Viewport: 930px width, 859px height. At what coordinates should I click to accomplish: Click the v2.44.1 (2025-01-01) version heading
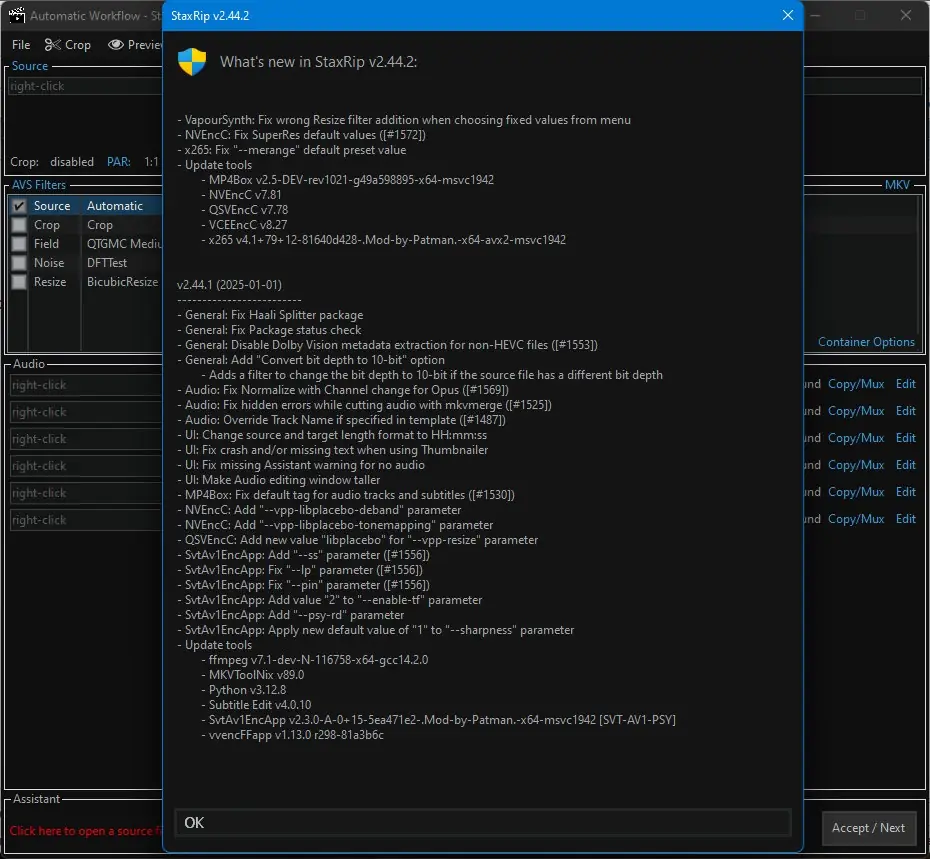tap(229, 285)
